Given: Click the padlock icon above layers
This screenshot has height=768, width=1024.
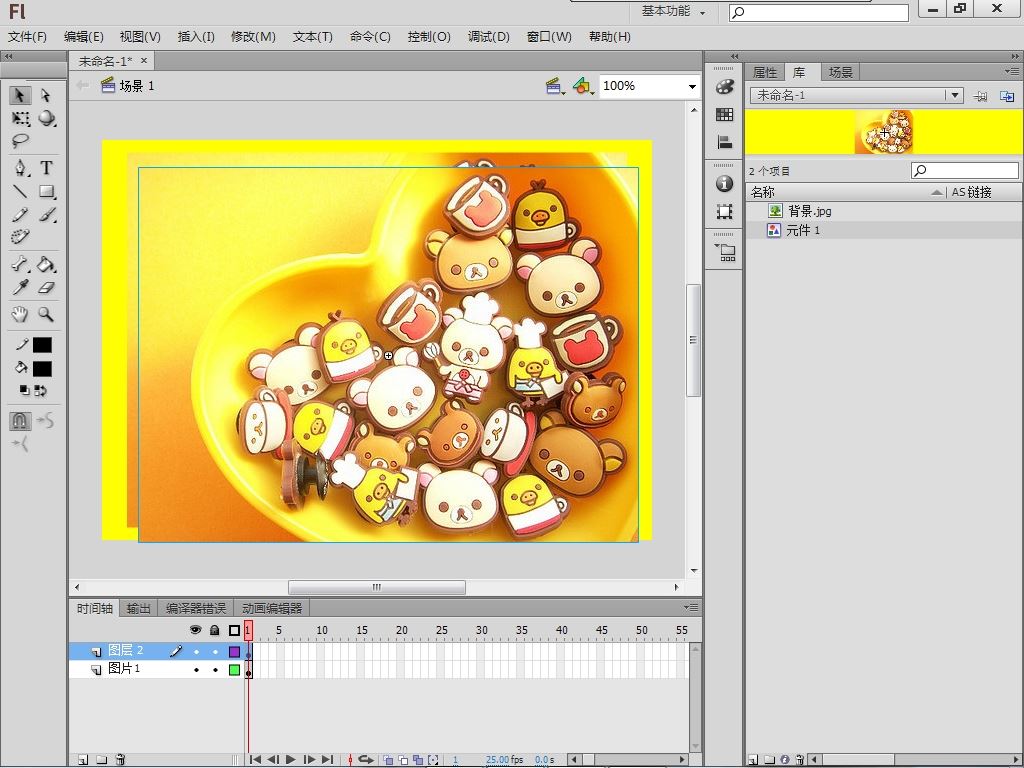Looking at the screenshot, I should (x=215, y=630).
